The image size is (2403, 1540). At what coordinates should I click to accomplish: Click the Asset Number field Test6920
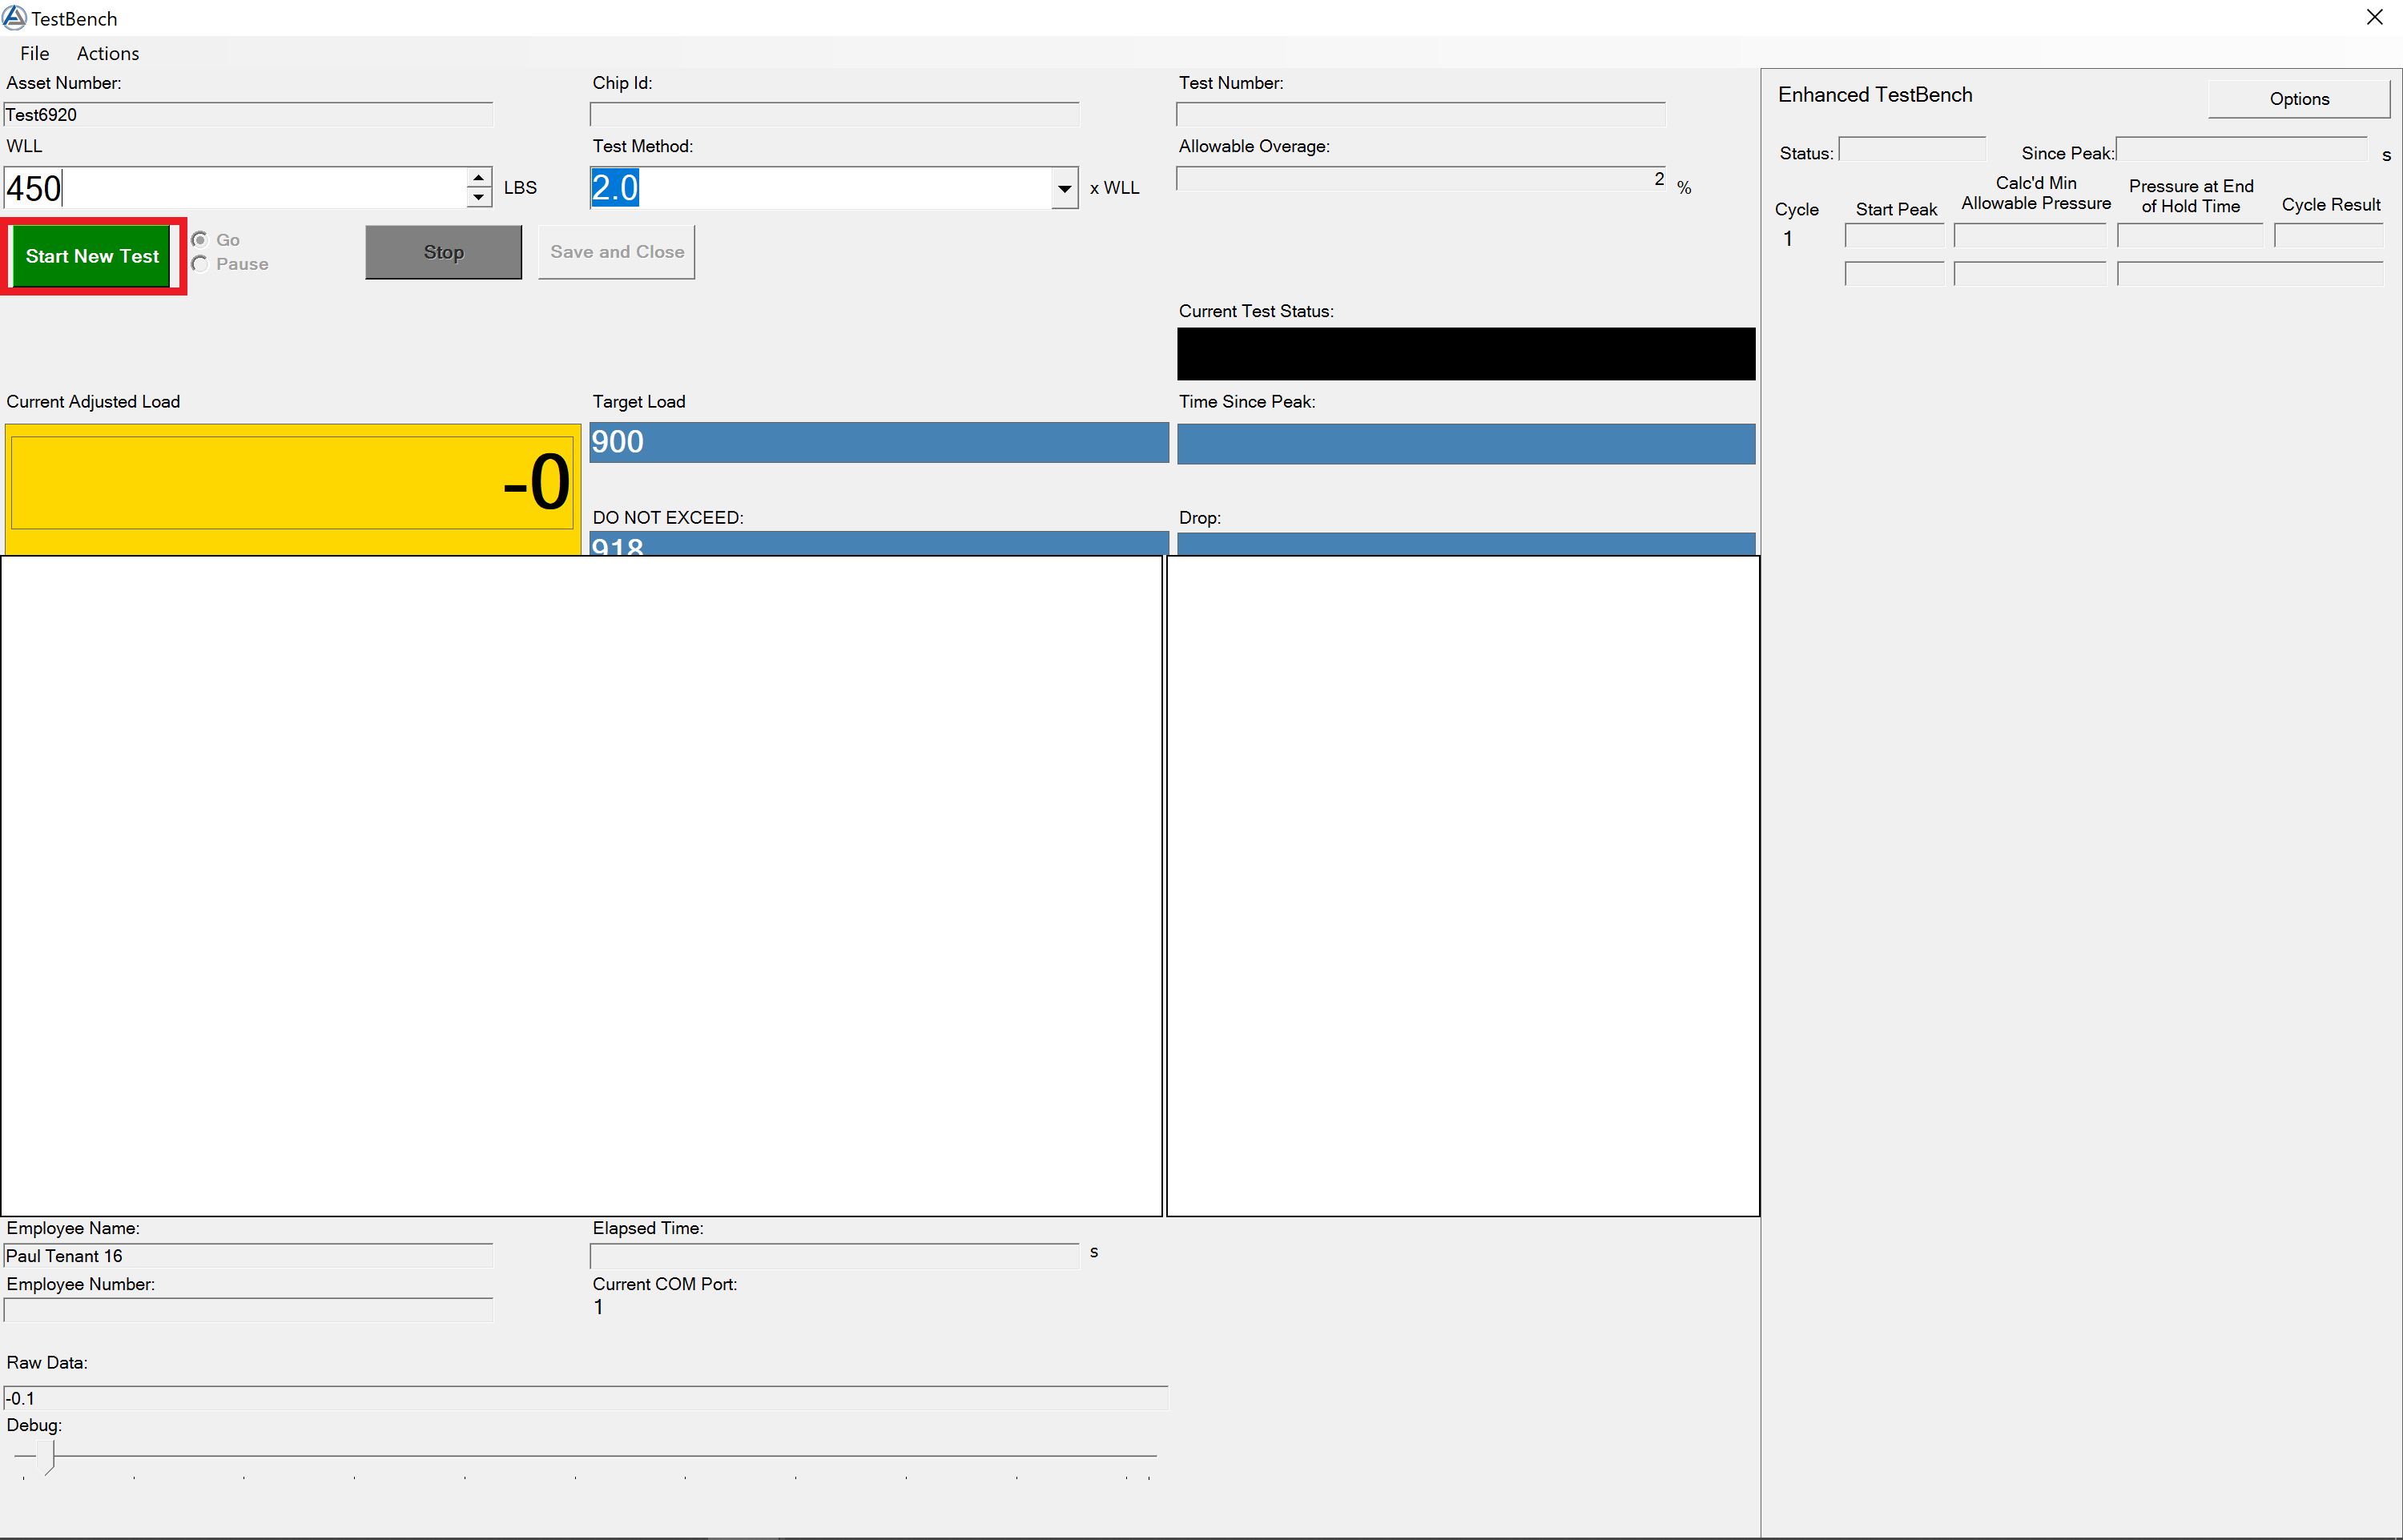(x=247, y=115)
